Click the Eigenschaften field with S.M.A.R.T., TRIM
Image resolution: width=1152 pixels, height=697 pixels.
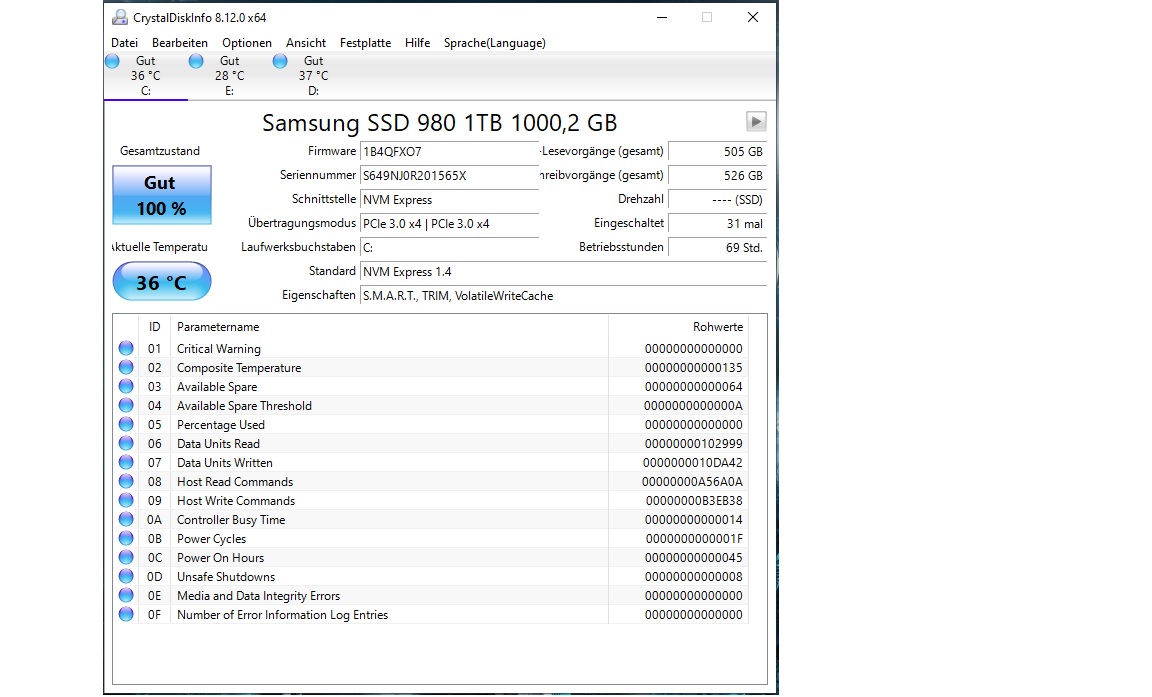(x=564, y=296)
